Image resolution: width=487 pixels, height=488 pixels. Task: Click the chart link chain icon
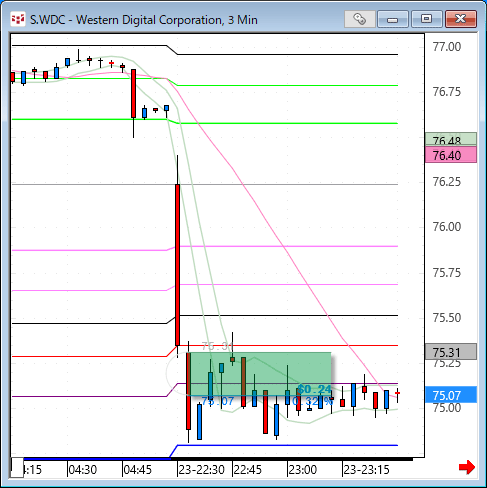tap(359, 19)
